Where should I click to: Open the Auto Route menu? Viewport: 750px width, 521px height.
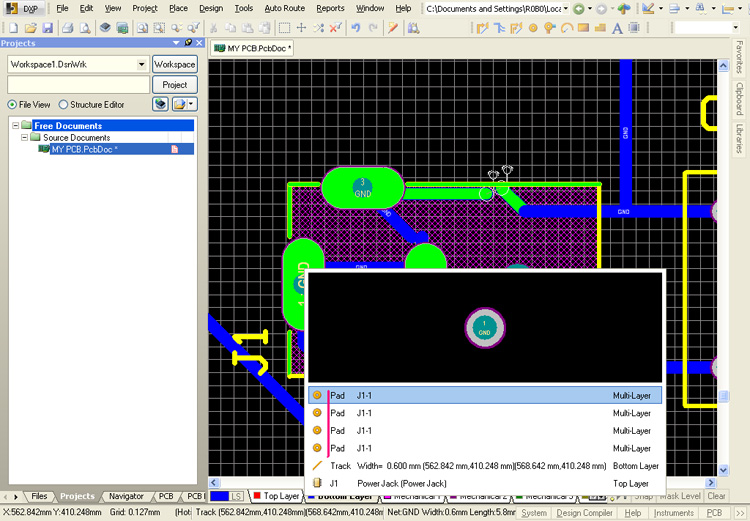click(285, 8)
